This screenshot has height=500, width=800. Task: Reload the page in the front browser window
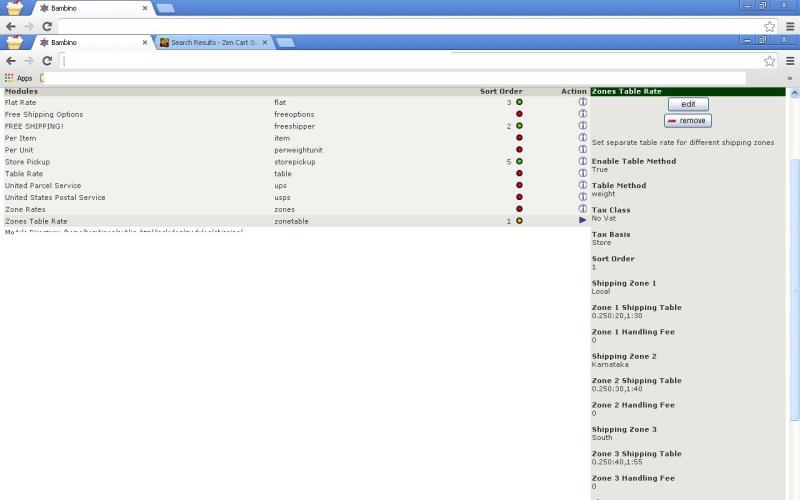(x=47, y=61)
